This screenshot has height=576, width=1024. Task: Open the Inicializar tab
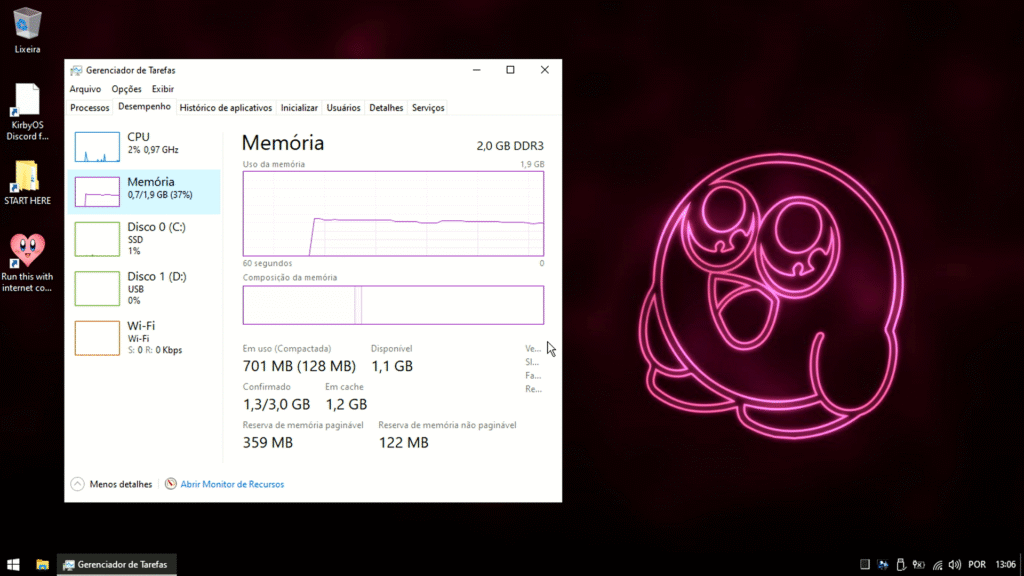pyautogui.click(x=299, y=108)
